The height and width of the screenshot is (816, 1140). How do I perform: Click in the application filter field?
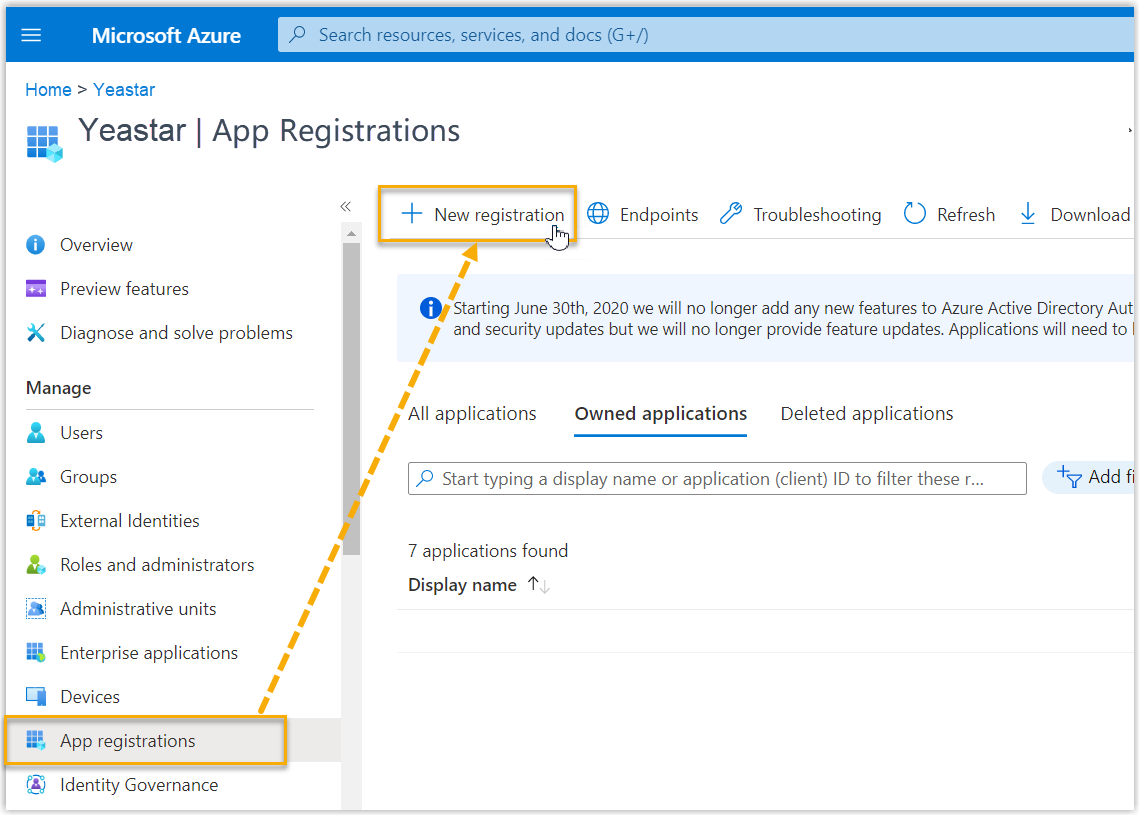pyautogui.click(x=716, y=479)
